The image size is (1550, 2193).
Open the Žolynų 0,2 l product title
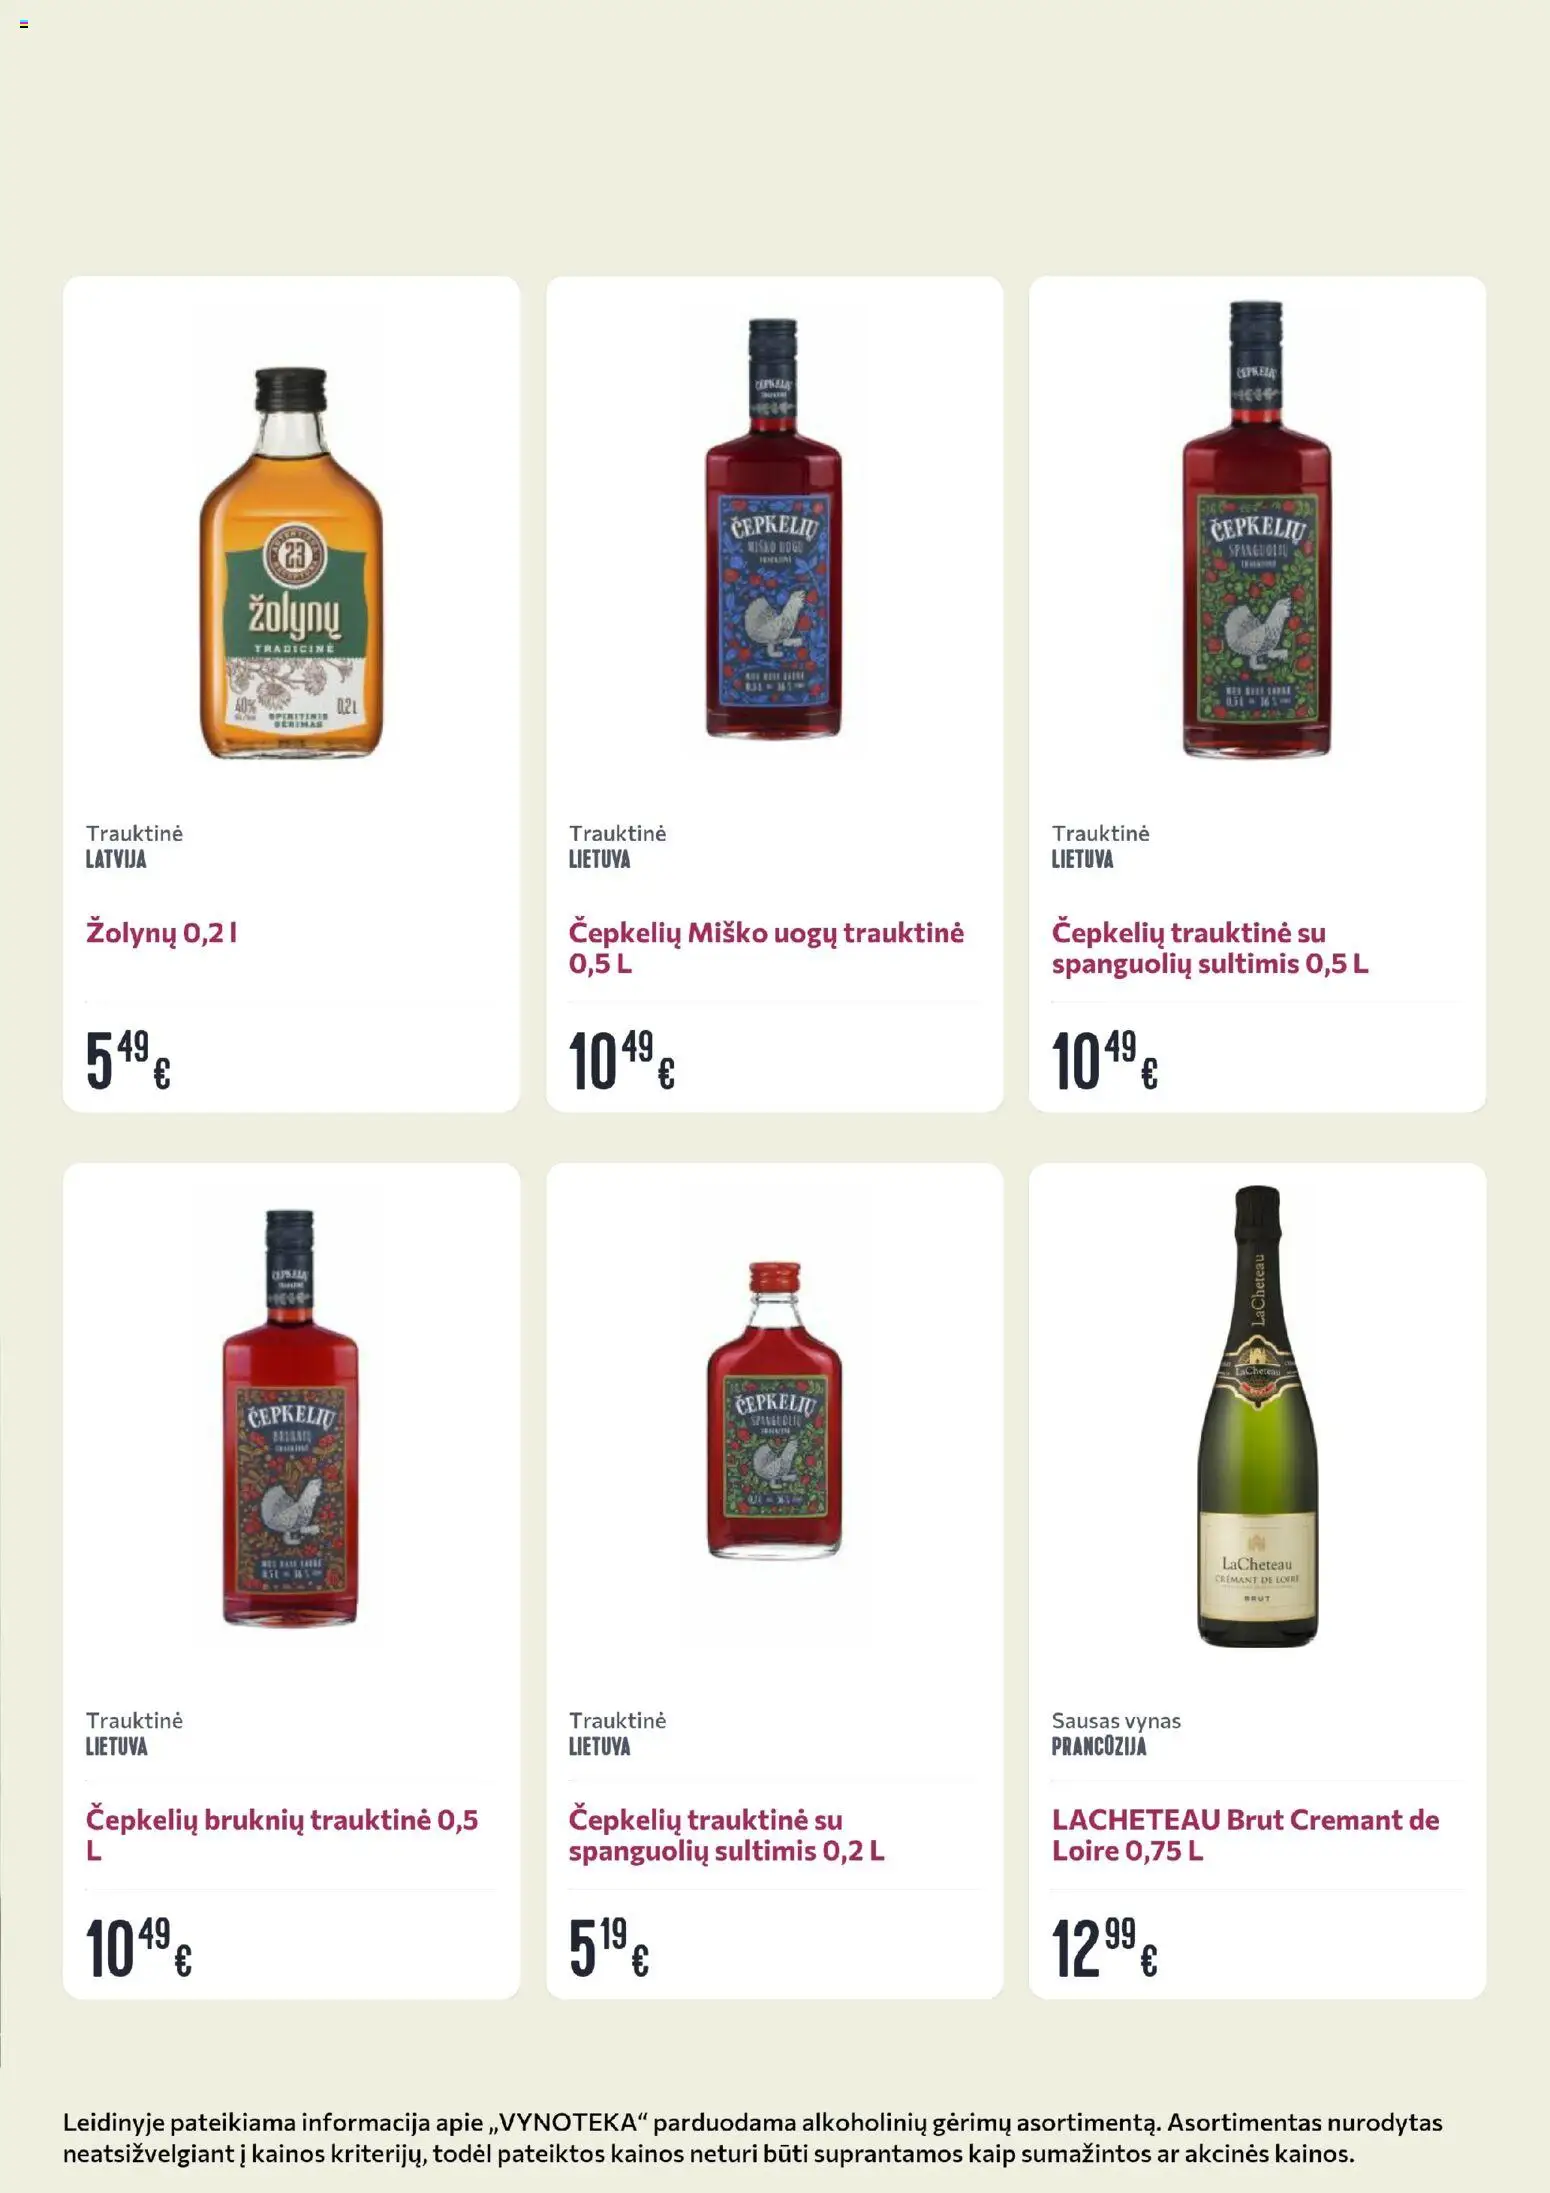161,933
